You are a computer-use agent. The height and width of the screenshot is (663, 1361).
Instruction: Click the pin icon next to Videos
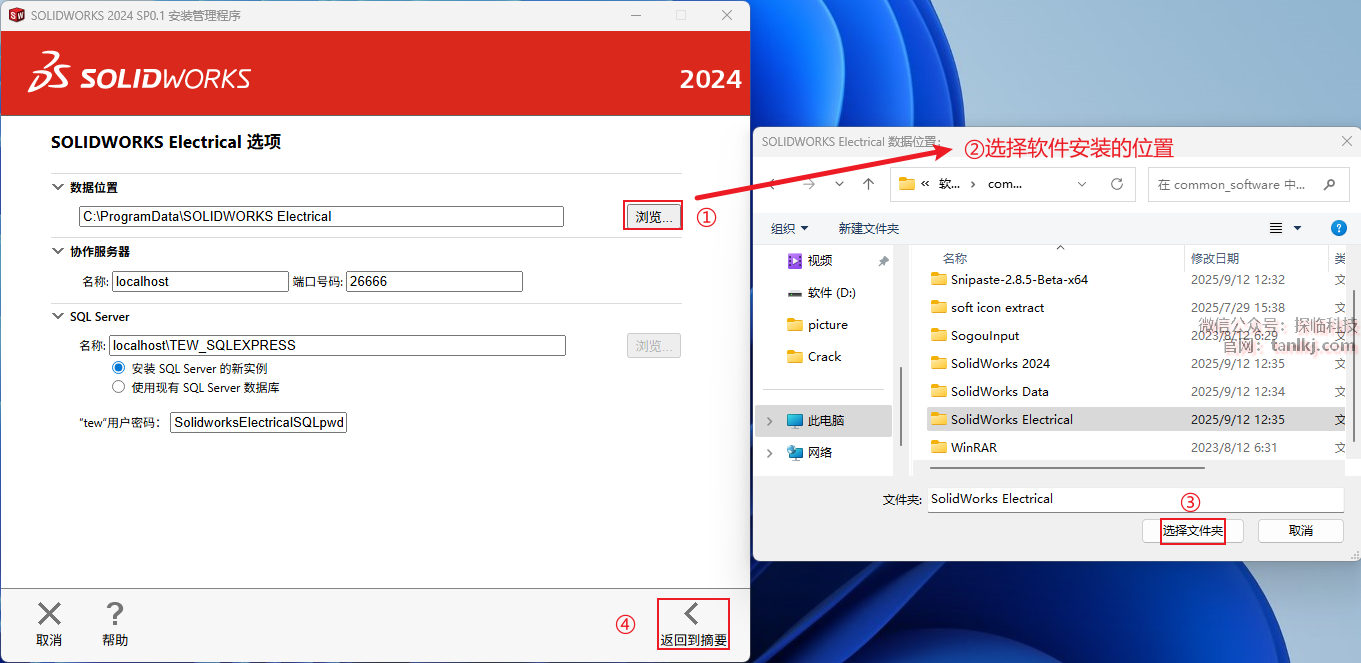pyautogui.click(x=883, y=260)
